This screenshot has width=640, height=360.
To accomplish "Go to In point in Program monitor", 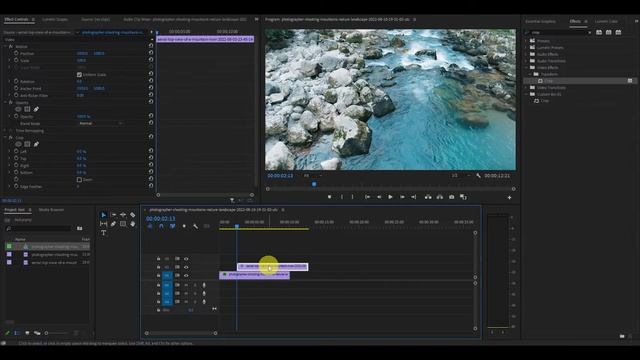I will [x=367, y=197].
